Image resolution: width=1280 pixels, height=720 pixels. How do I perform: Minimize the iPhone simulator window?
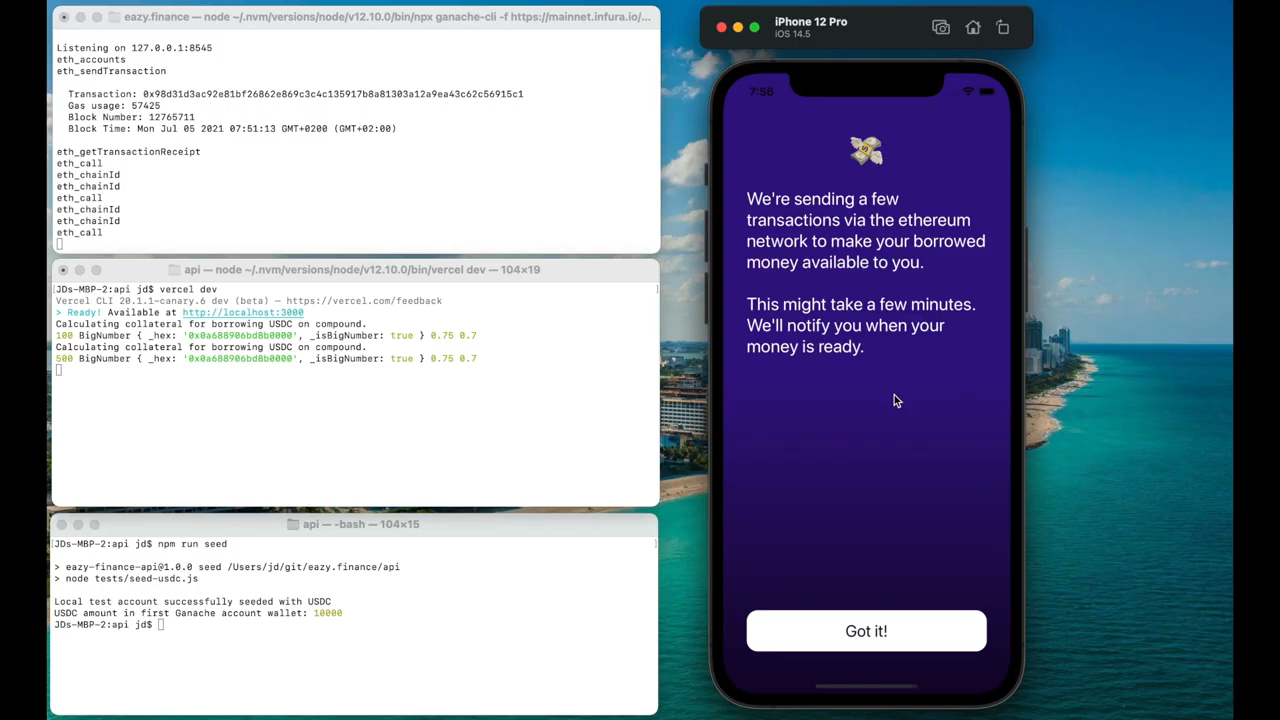point(738,27)
